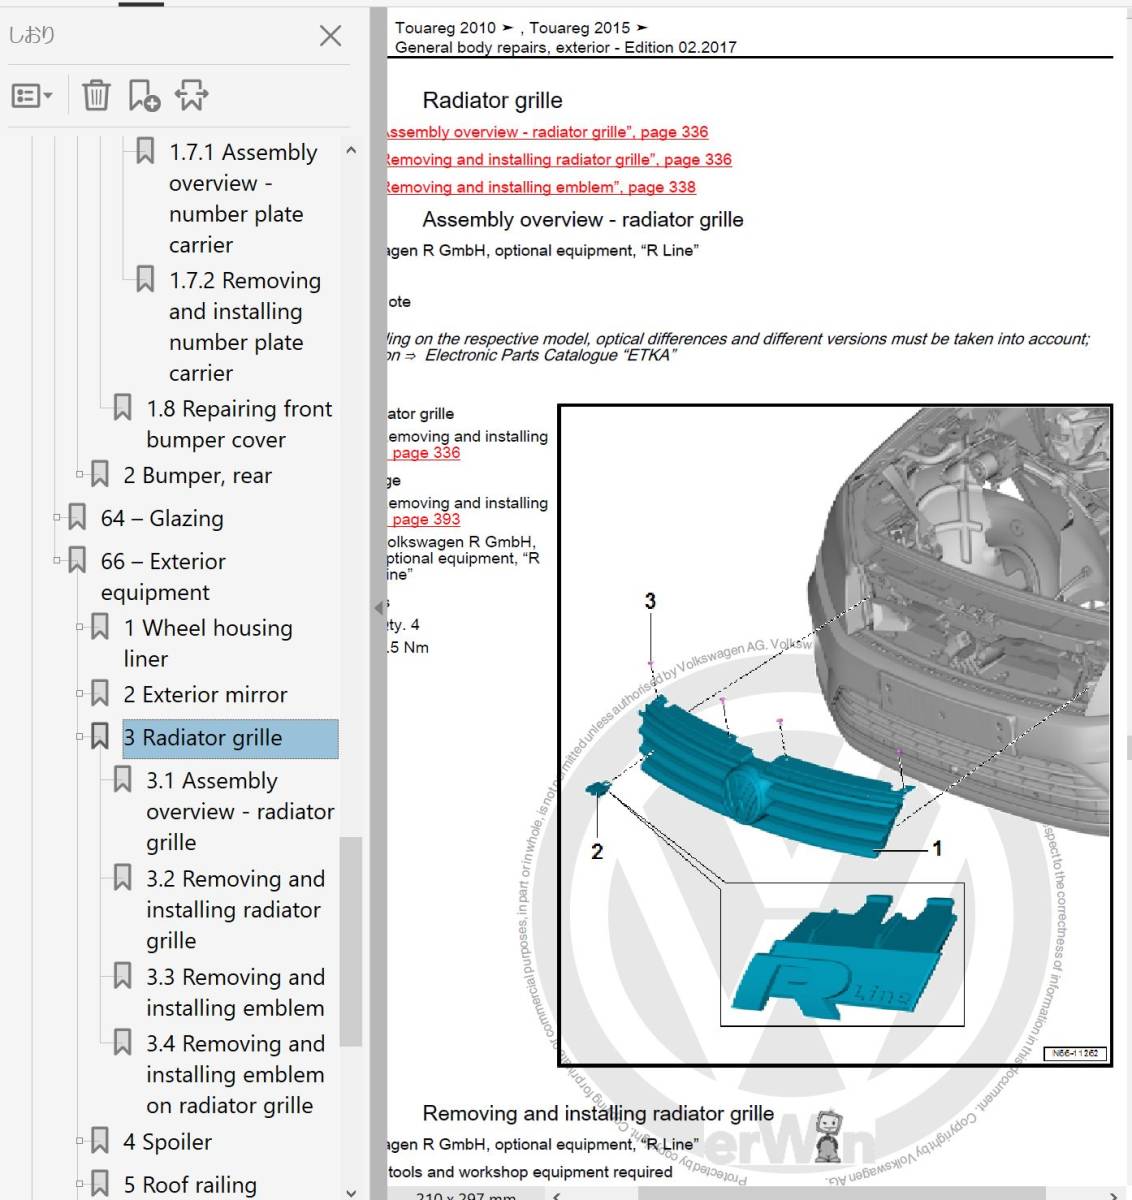Image resolution: width=1132 pixels, height=1200 pixels.
Task: Select the 4 Spoiler bookmark
Action: tap(167, 1141)
